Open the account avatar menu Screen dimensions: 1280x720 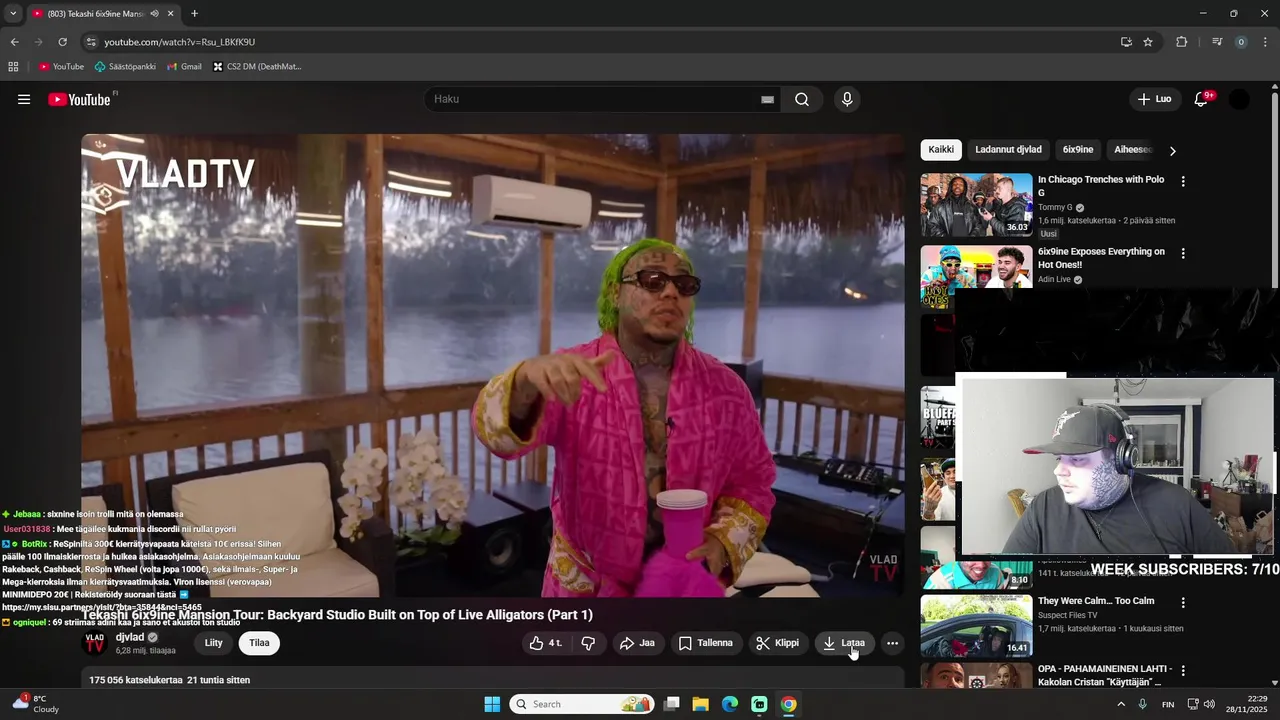pos(1239,99)
